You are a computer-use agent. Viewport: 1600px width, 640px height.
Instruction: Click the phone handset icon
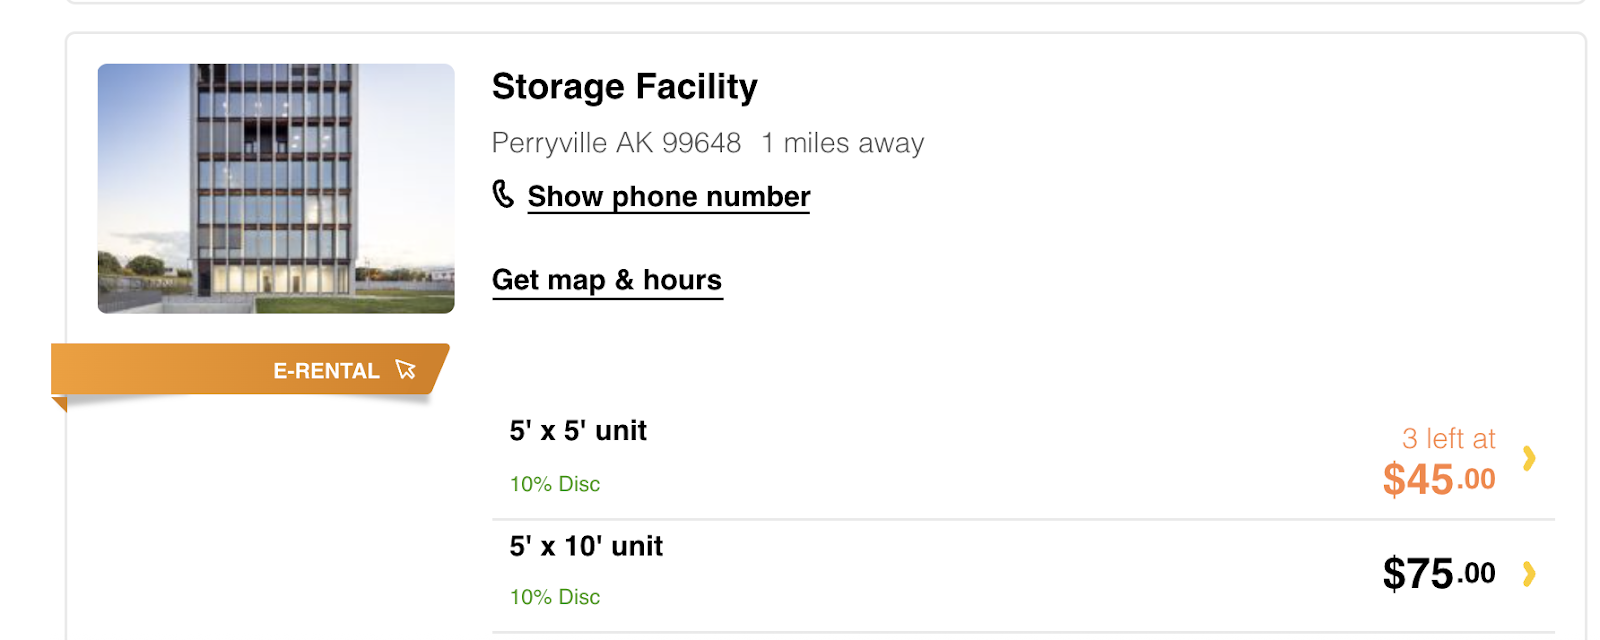[503, 194]
